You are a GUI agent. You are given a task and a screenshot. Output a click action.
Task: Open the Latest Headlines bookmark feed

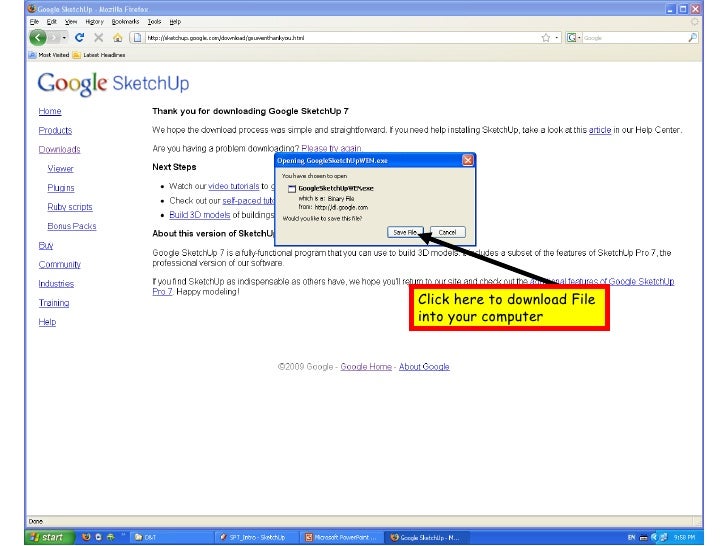pos(99,55)
